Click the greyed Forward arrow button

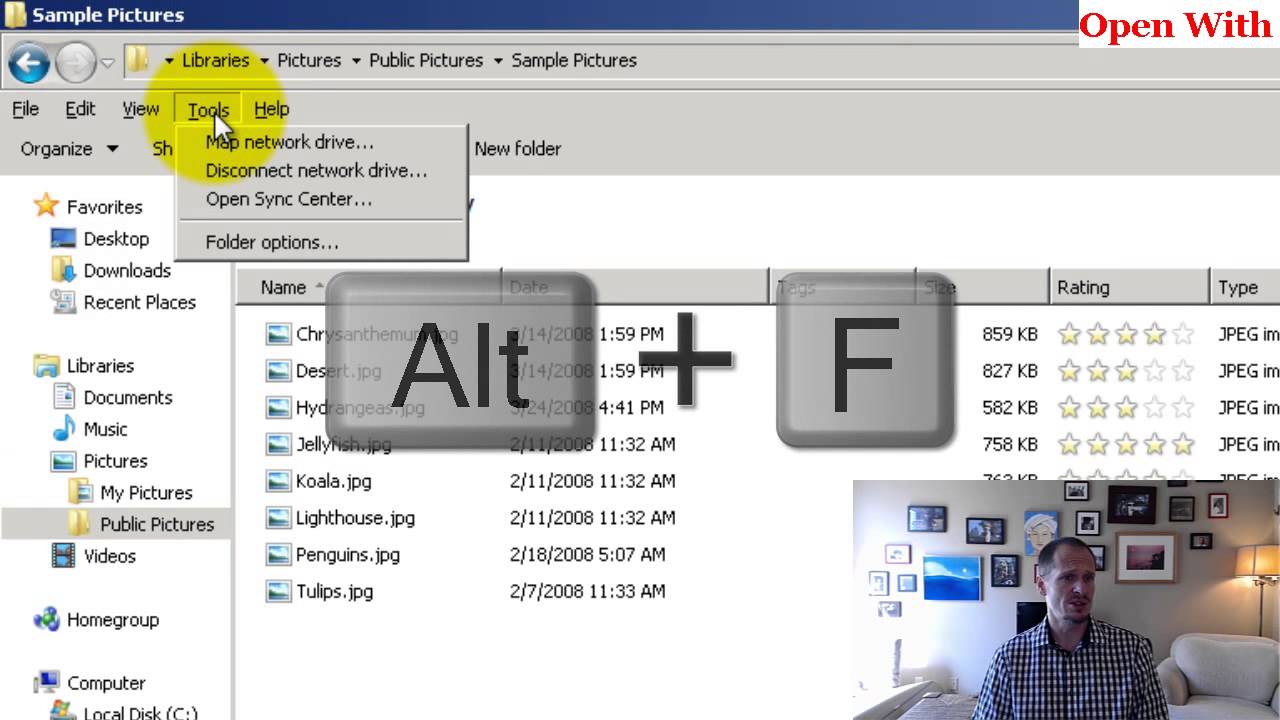pyautogui.click(x=75, y=63)
